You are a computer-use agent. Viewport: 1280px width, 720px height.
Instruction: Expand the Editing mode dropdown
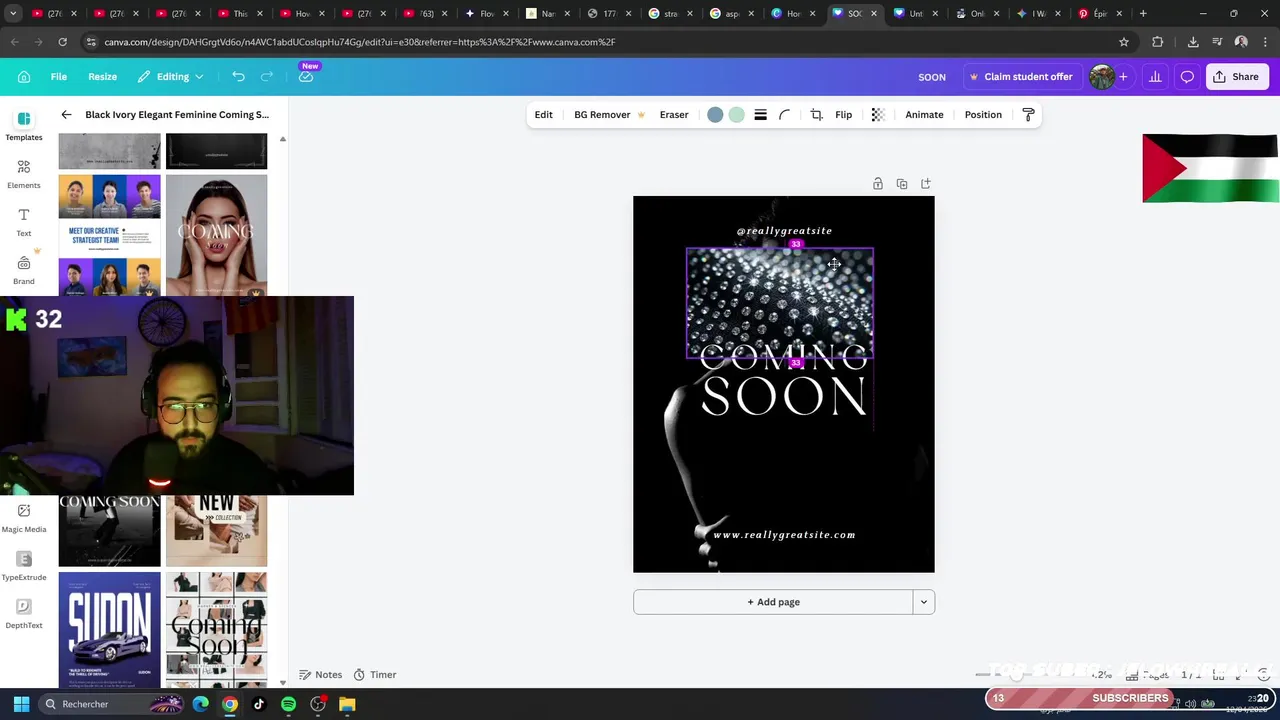click(171, 77)
